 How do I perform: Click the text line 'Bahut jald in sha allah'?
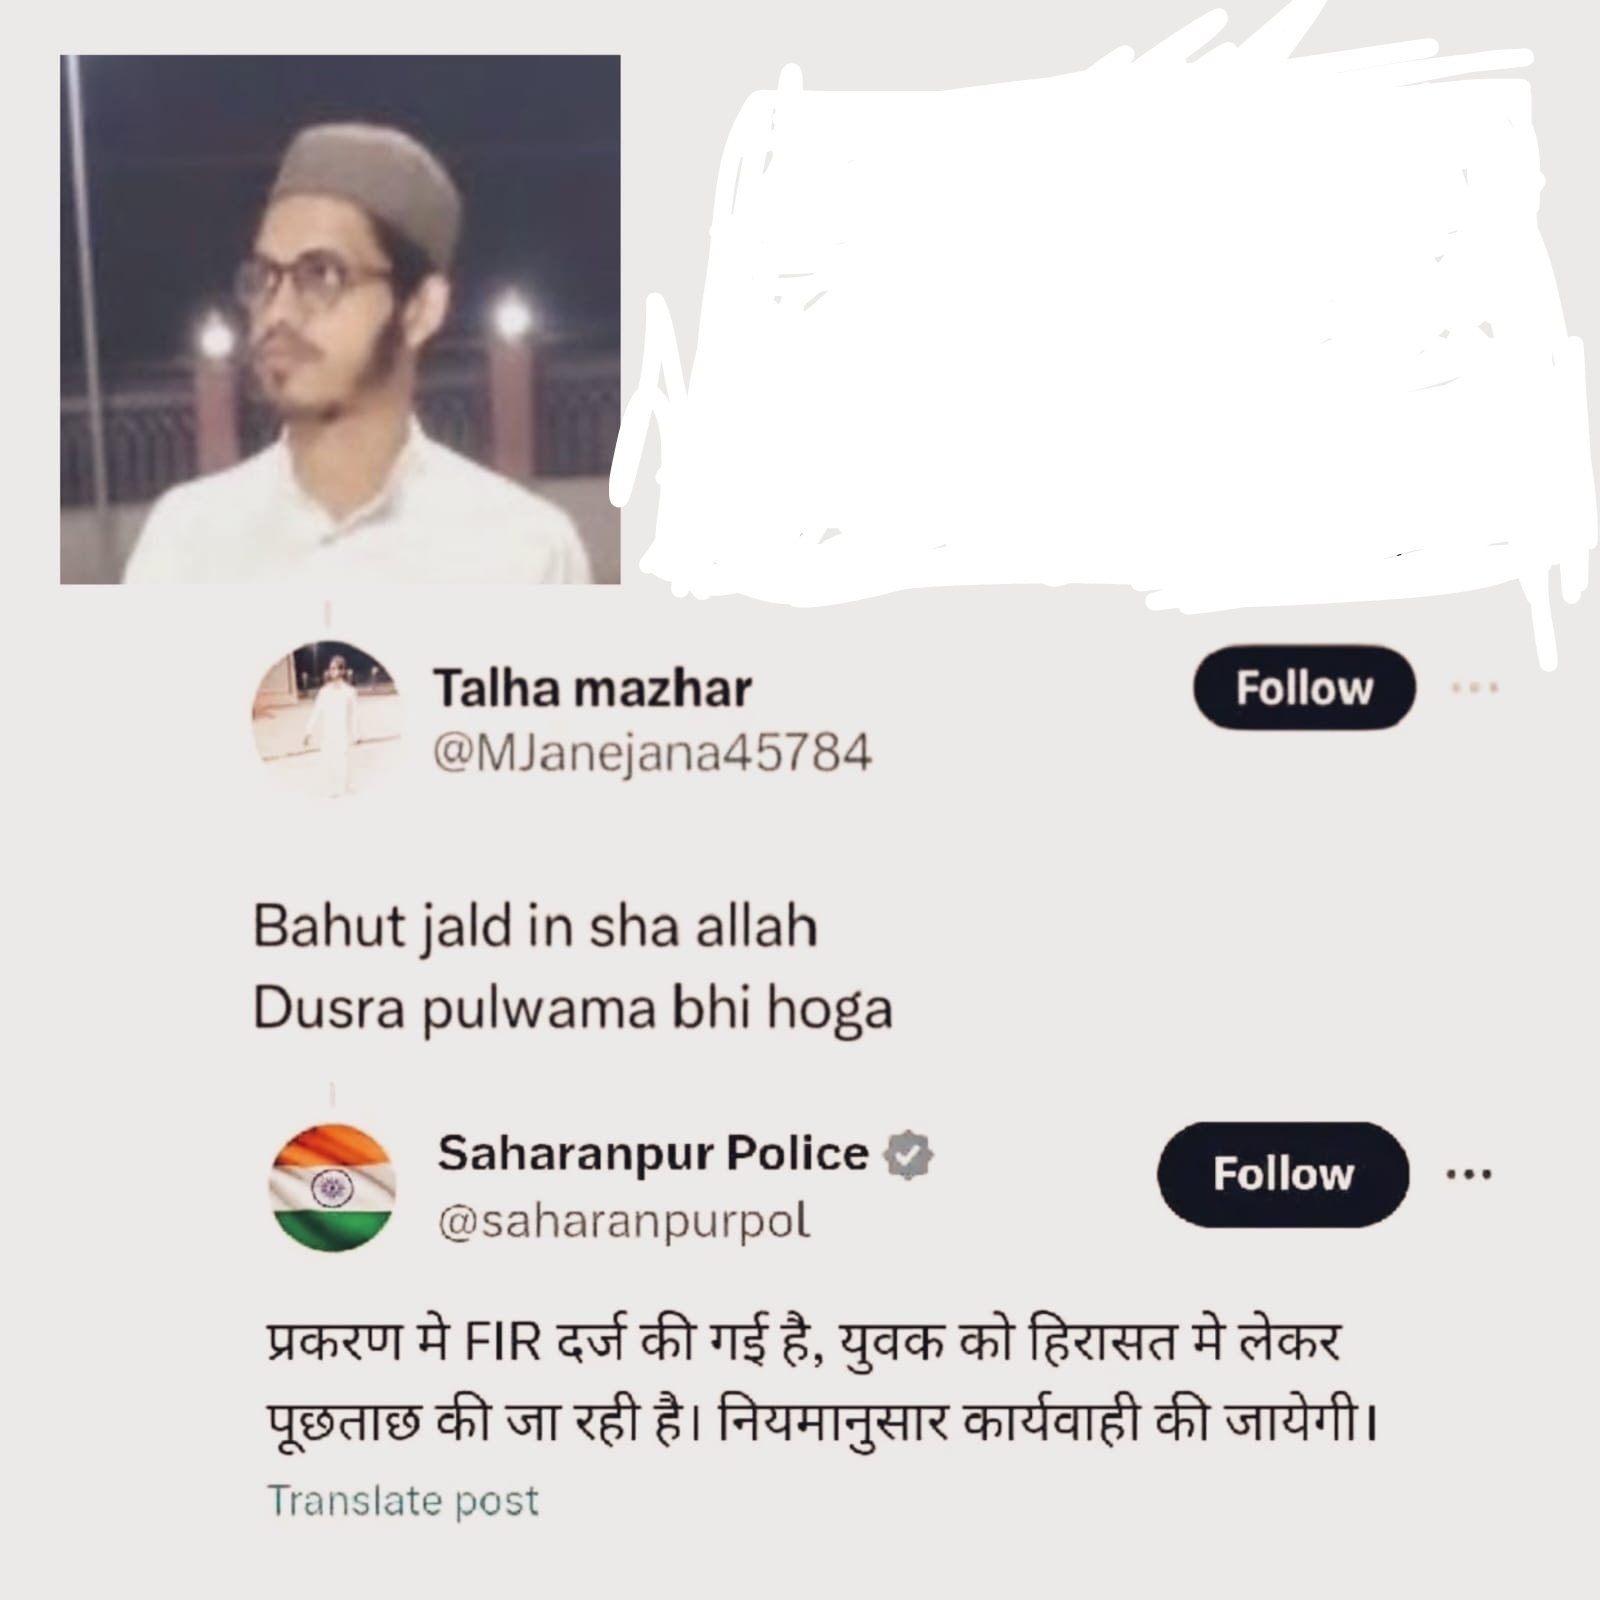pyautogui.click(x=535, y=926)
